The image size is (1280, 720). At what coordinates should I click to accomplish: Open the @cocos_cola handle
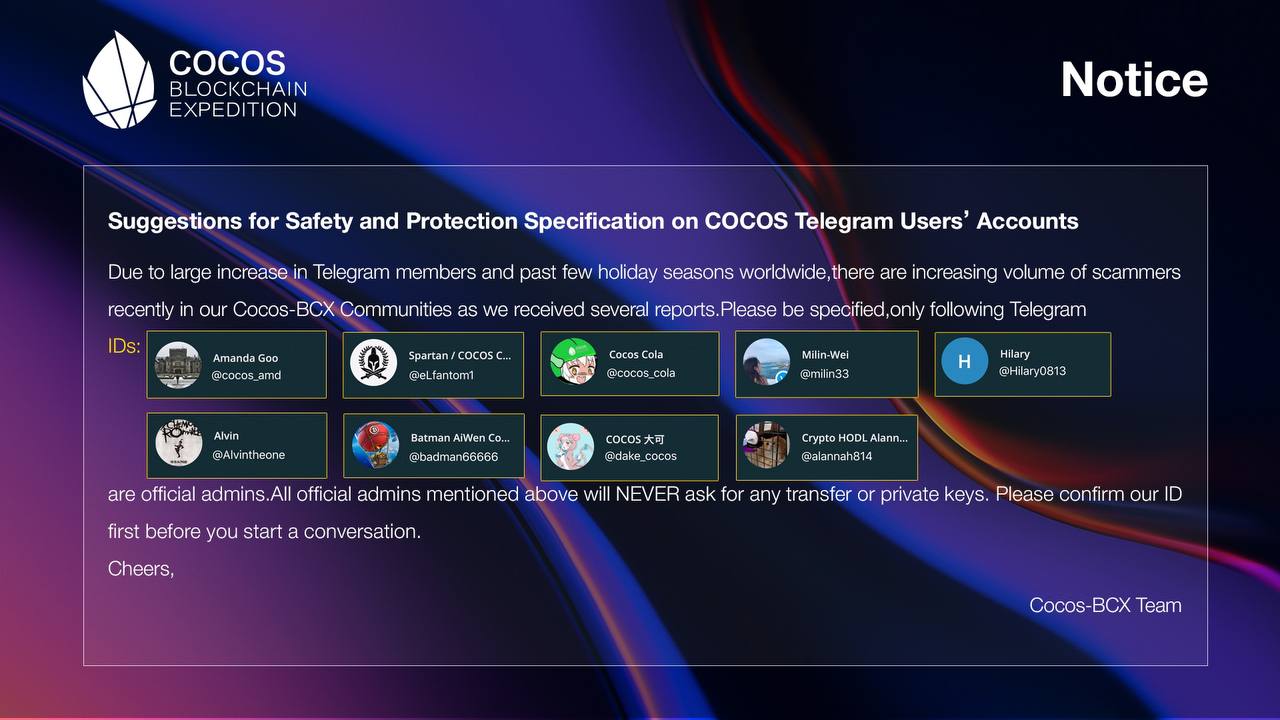coord(640,373)
